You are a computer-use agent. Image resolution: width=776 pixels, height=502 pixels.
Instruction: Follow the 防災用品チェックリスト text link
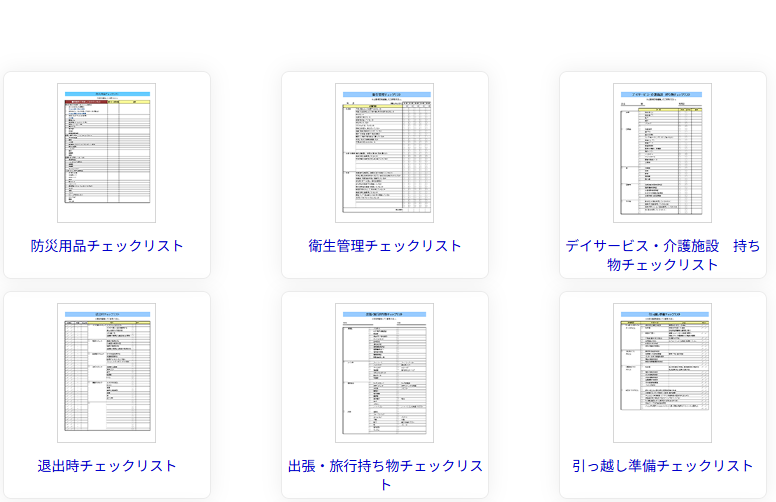point(107,246)
